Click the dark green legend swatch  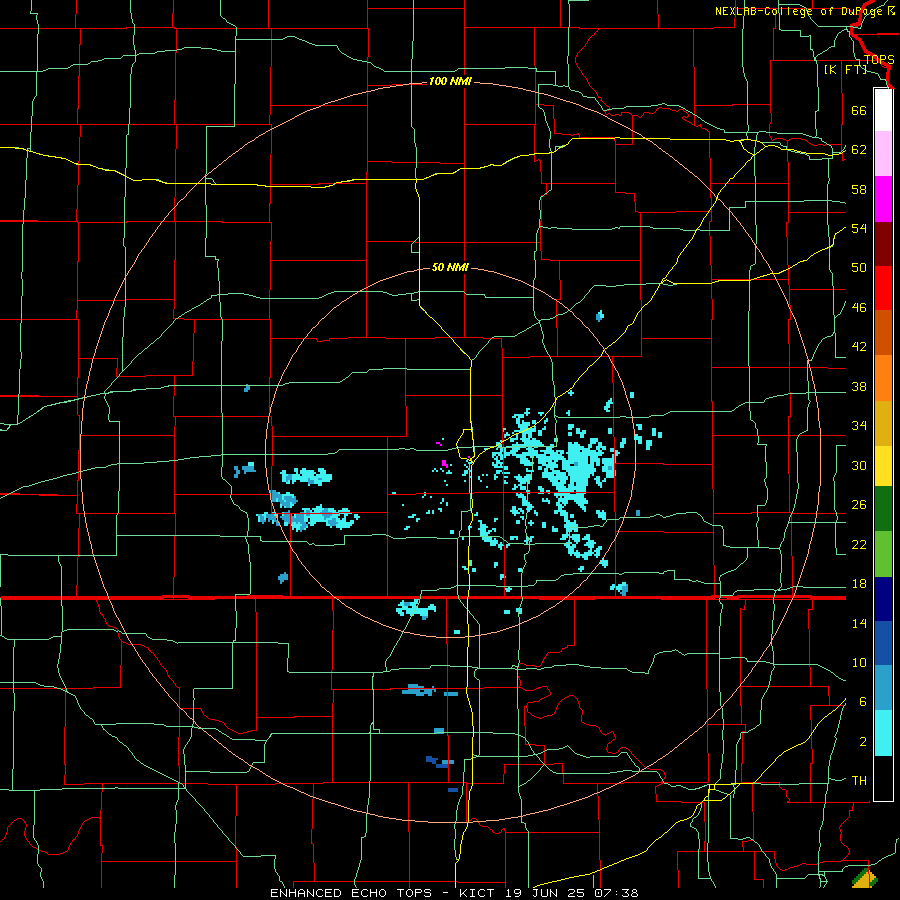pyautogui.click(x=883, y=509)
